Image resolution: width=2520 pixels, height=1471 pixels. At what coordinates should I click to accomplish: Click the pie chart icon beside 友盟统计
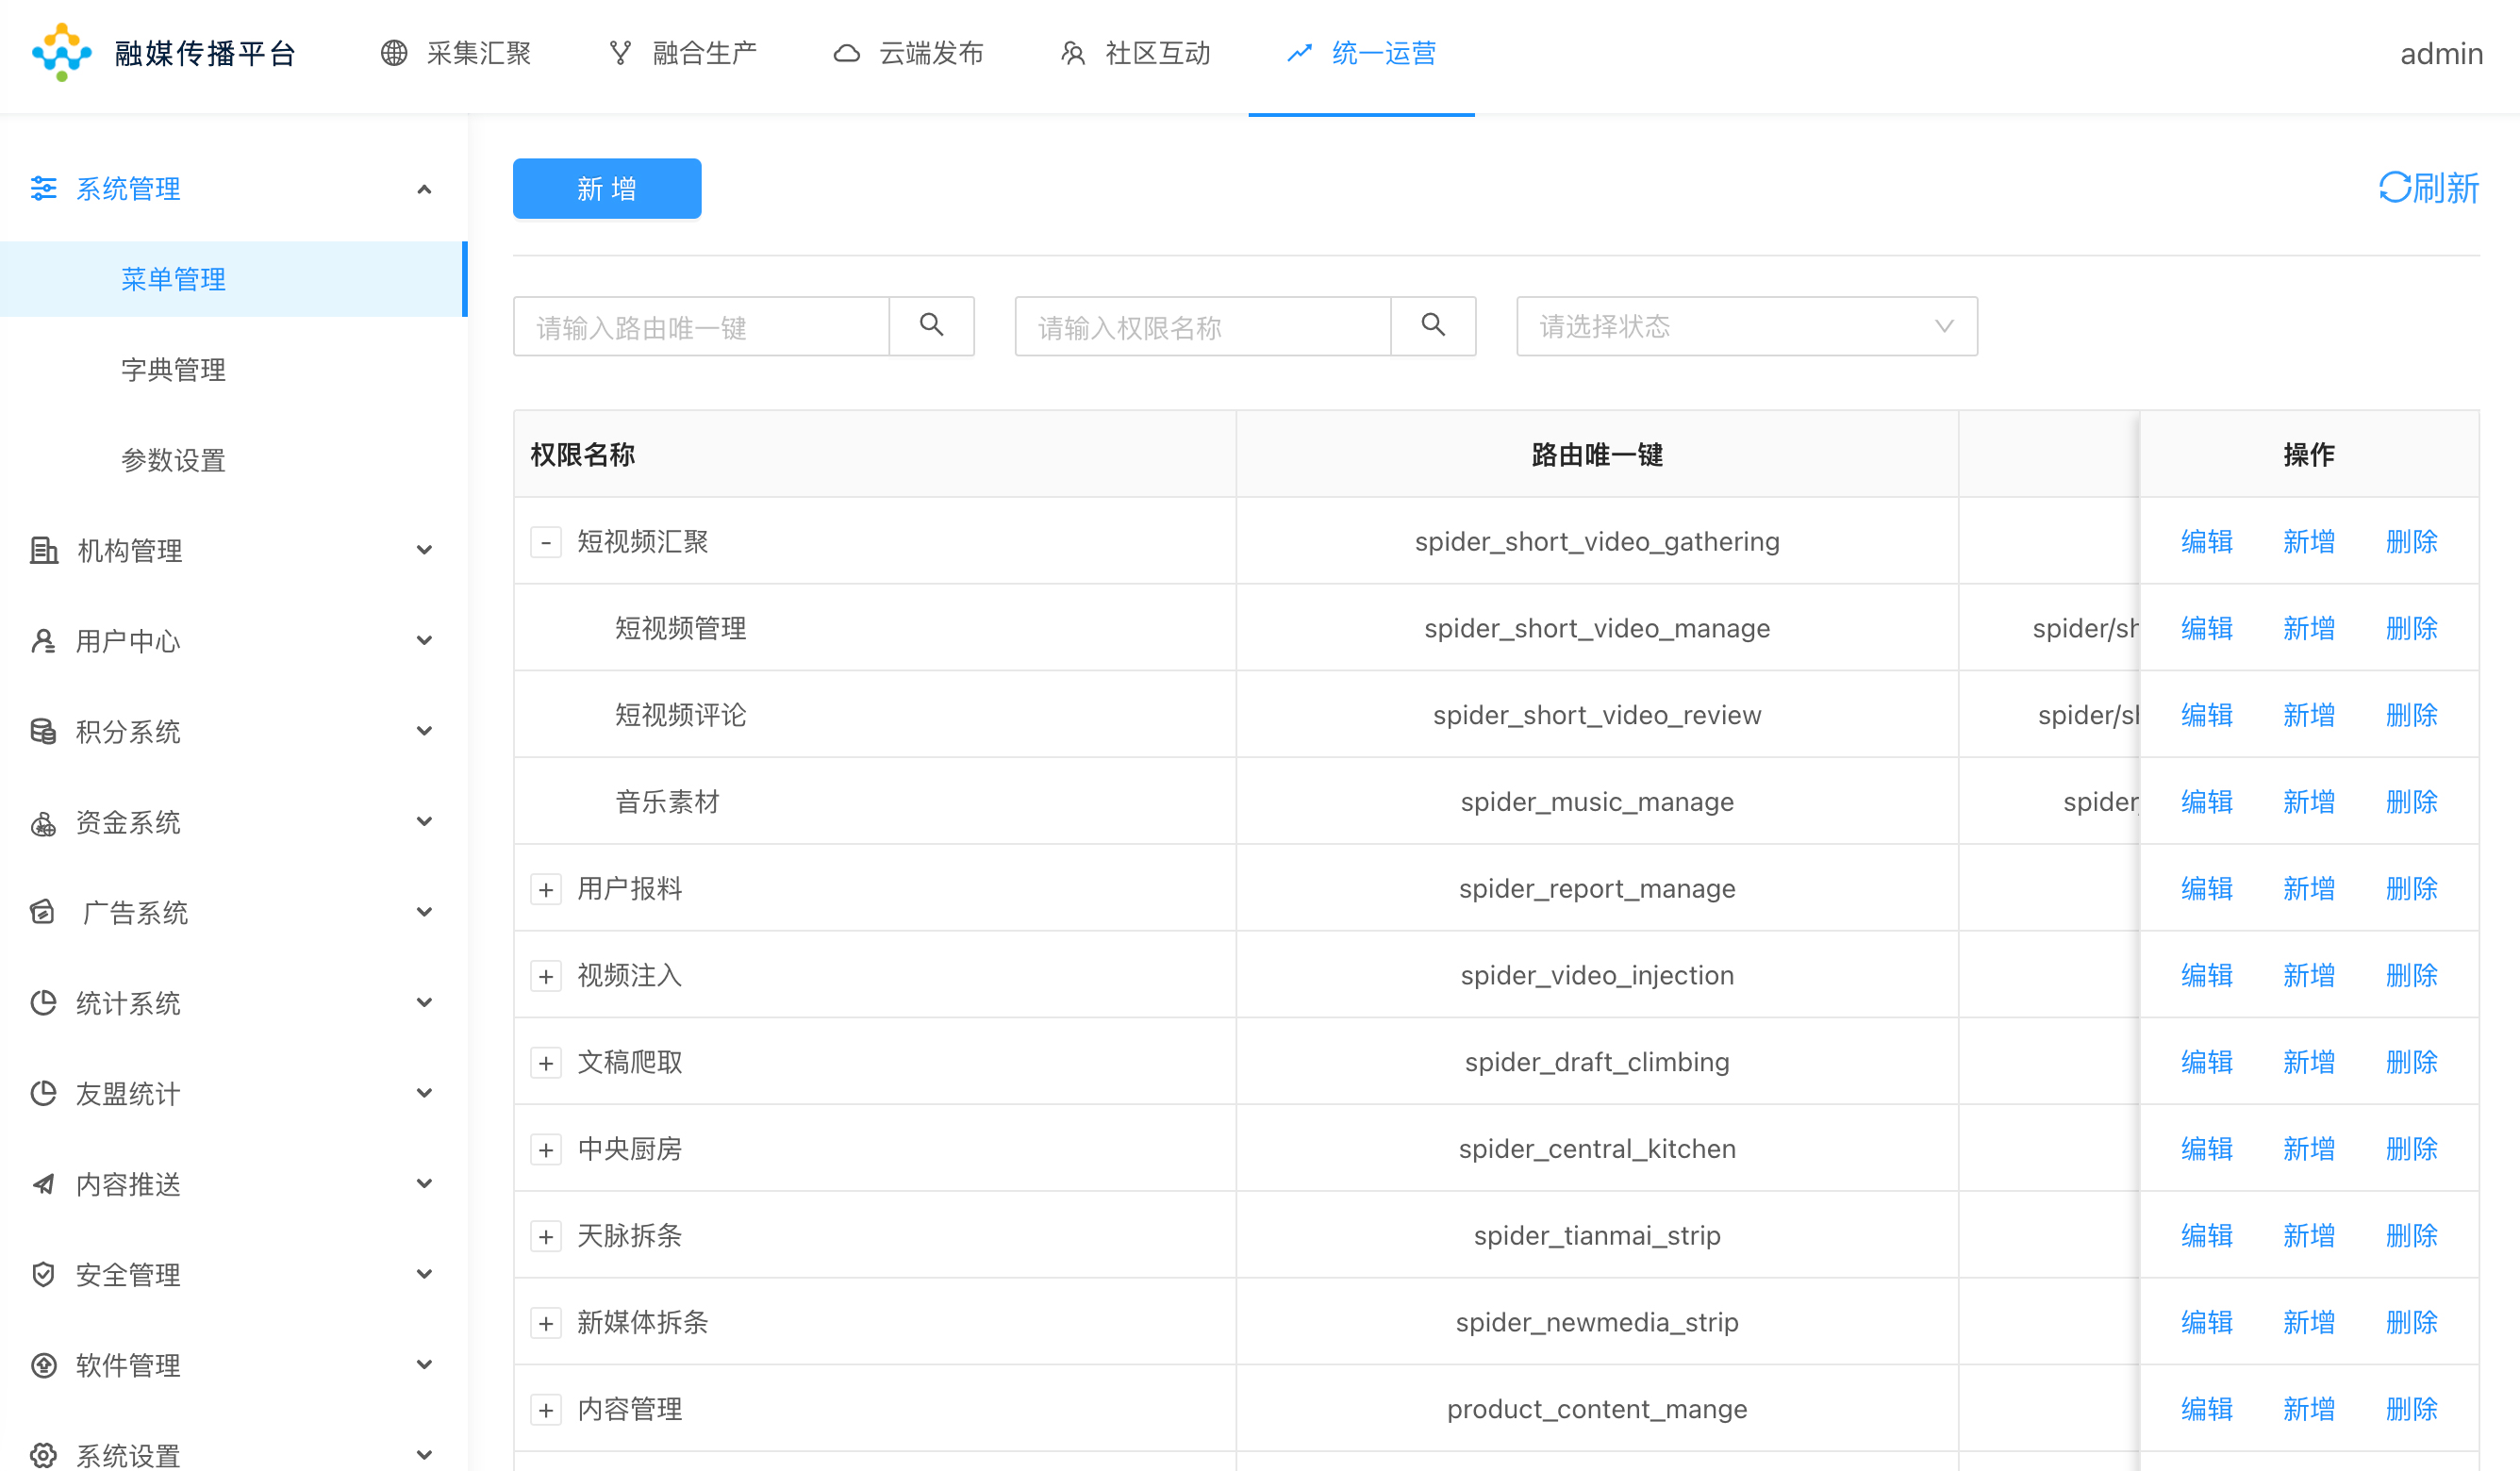pyautogui.click(x=43, y=1093)
